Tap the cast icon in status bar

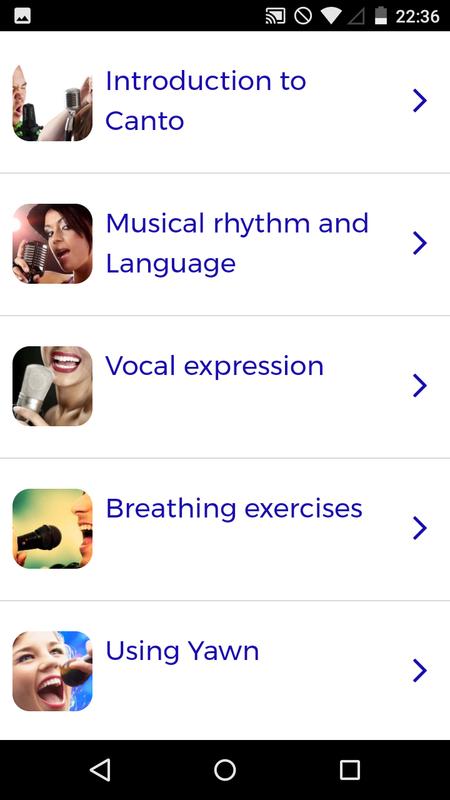(x=276, y=16)
